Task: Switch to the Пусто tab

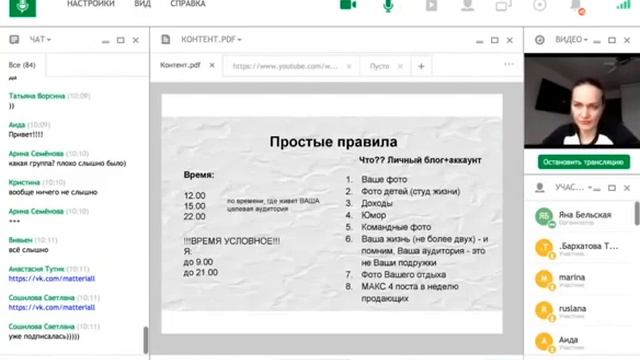Action: point(379,66)
